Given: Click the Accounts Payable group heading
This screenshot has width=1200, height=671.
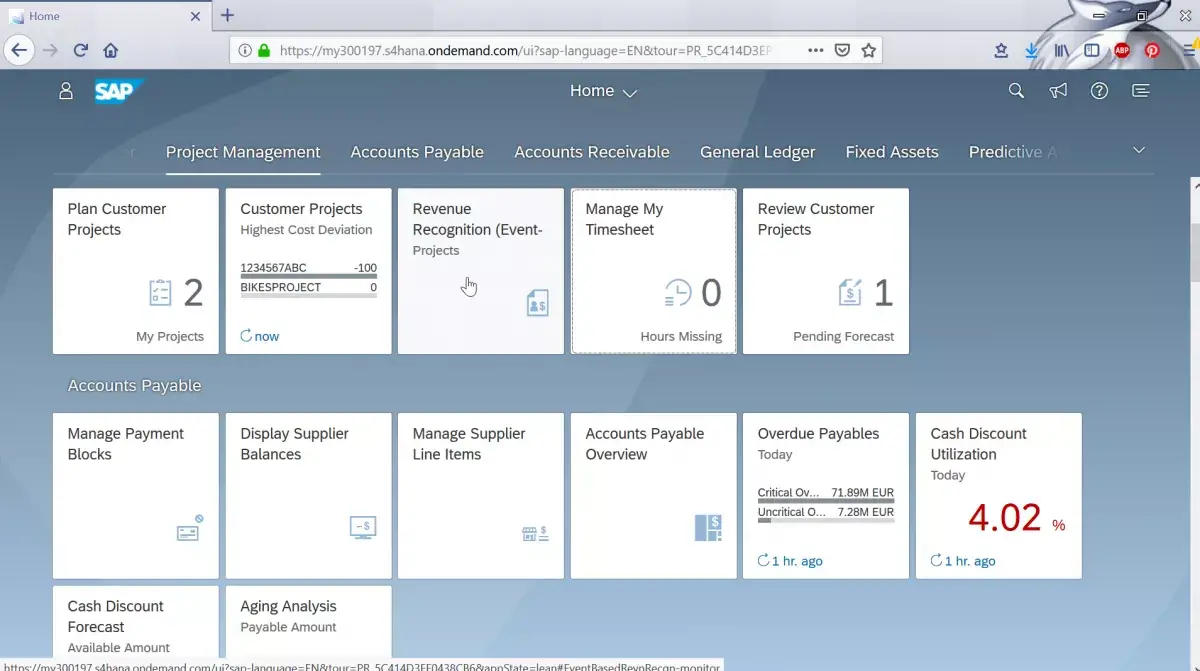Looking at the screenshot, I should coord(134,386).
